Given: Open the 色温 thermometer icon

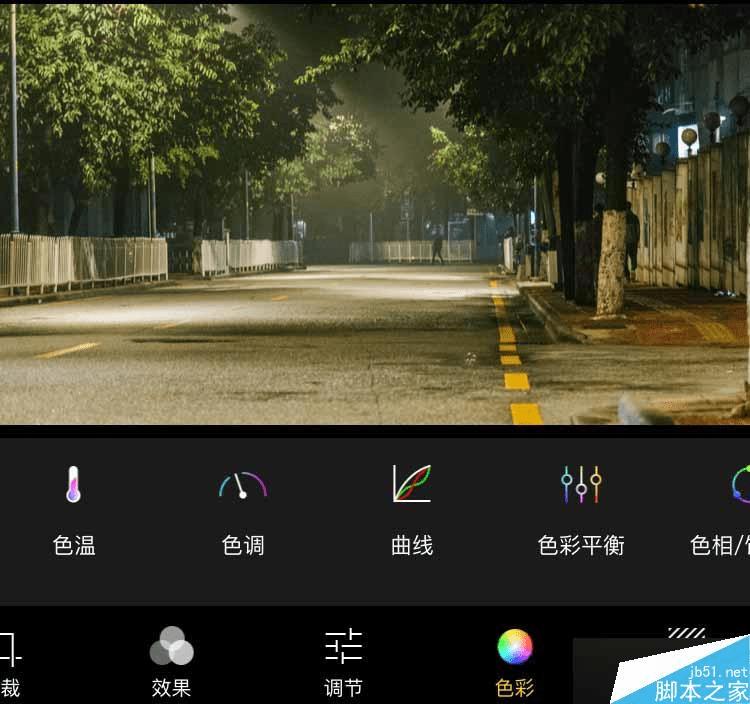Looking at the screenshot, I should 73,484.
